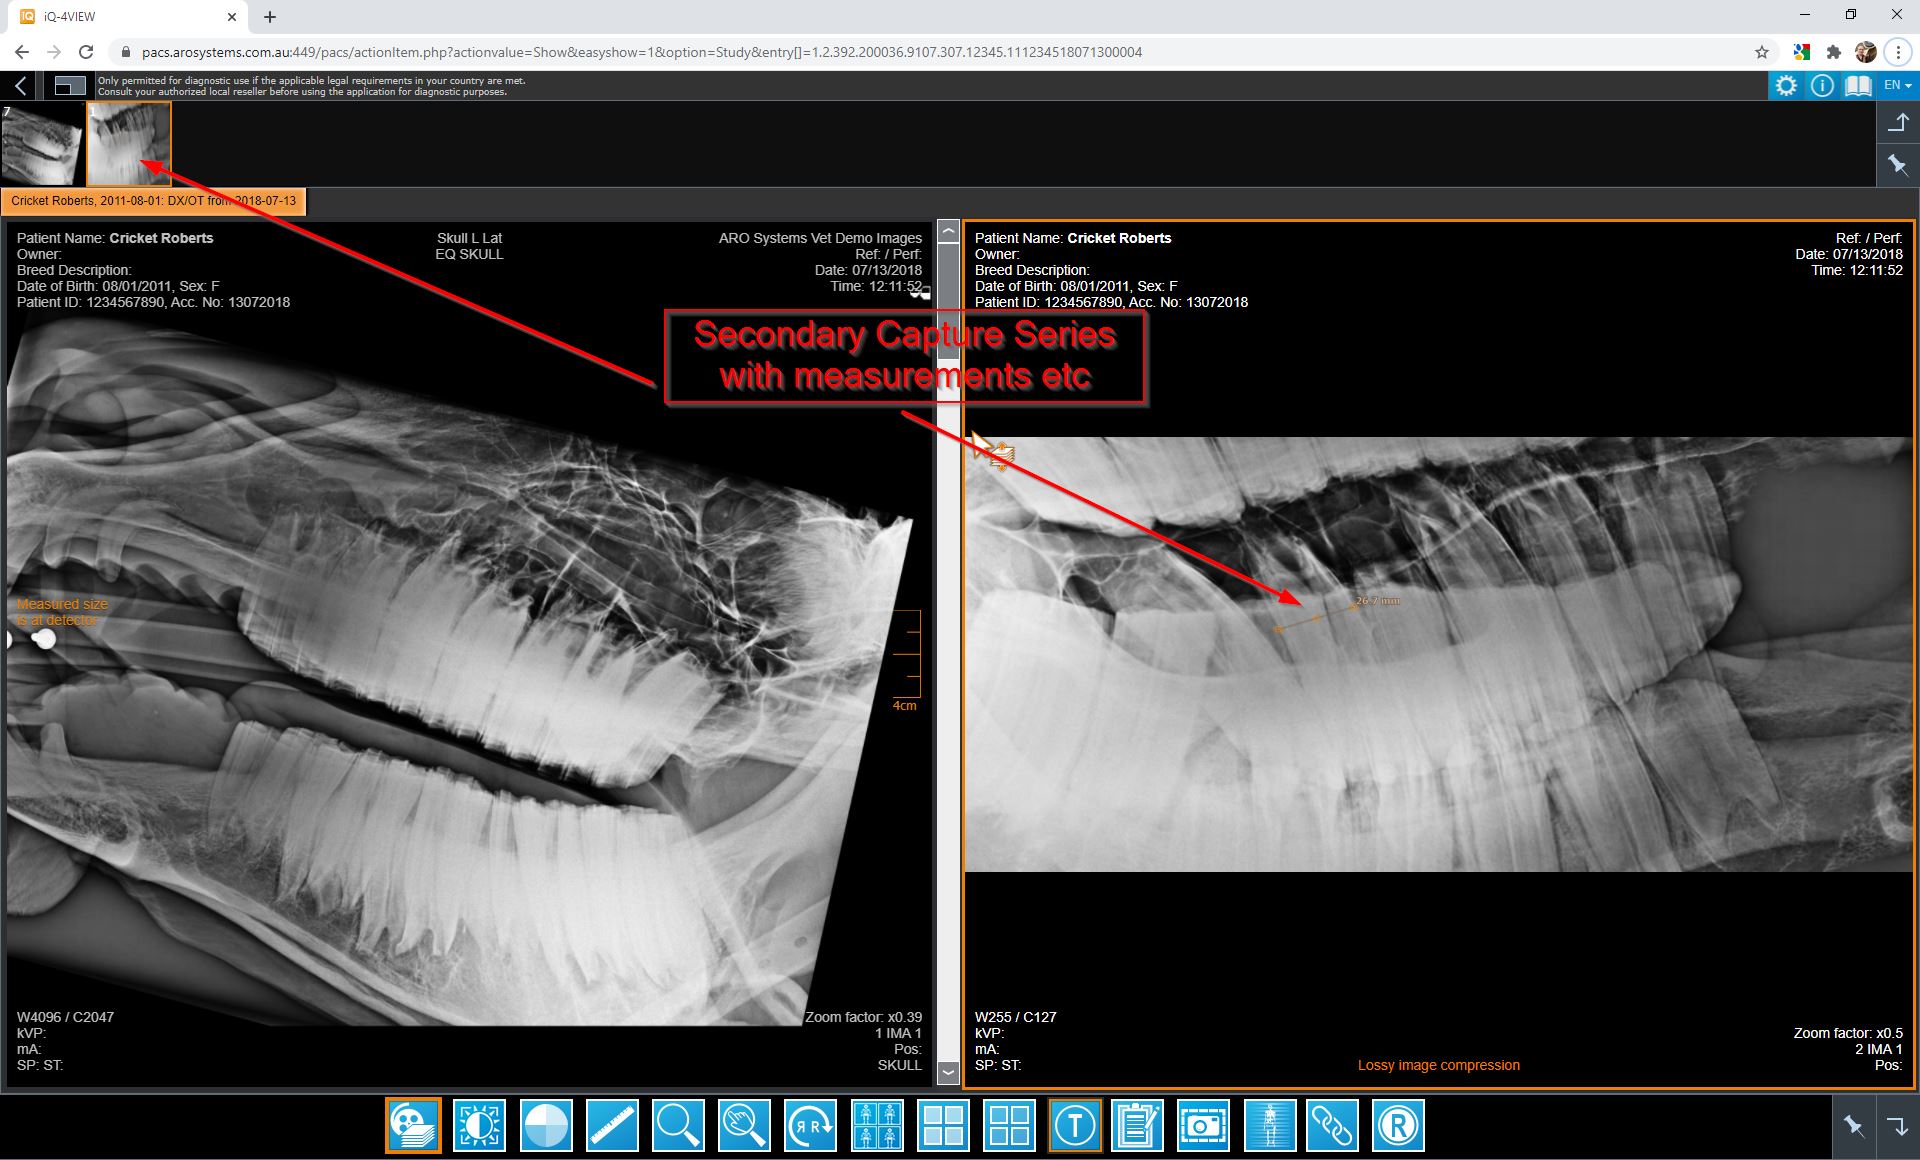The height and width of the screenshot is (1160, 1920).
Task: Toggle the text annotation overlay tool
Action: click(x=1076, y=1125)
